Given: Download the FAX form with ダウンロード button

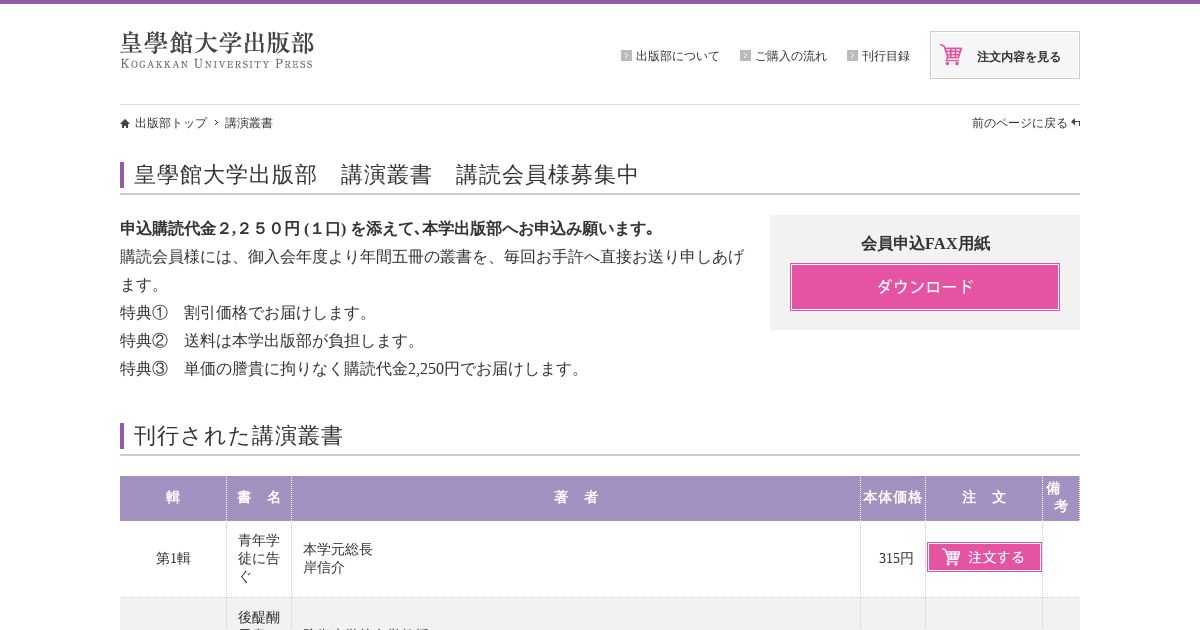Looking at the screenshot, I should coord(925,287).
